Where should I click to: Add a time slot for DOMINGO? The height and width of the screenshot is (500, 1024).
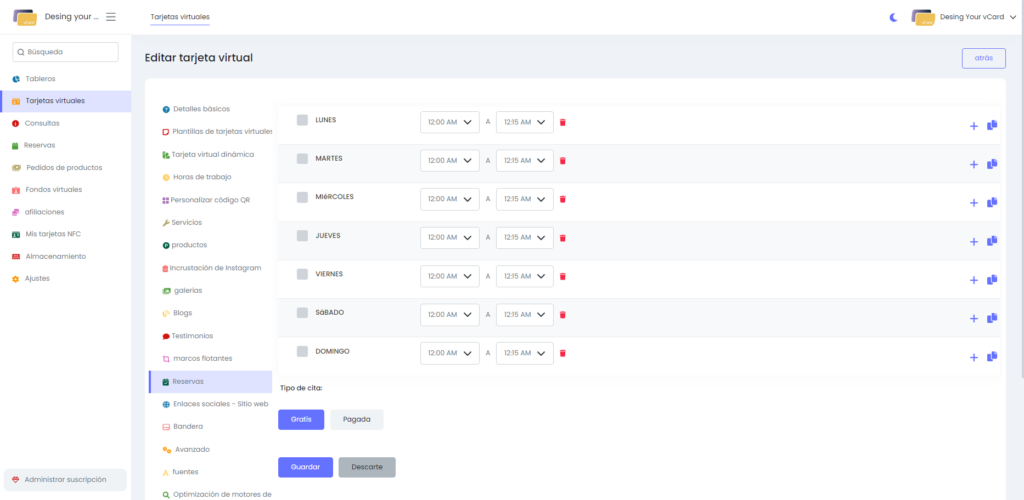[x=973, y=357]
